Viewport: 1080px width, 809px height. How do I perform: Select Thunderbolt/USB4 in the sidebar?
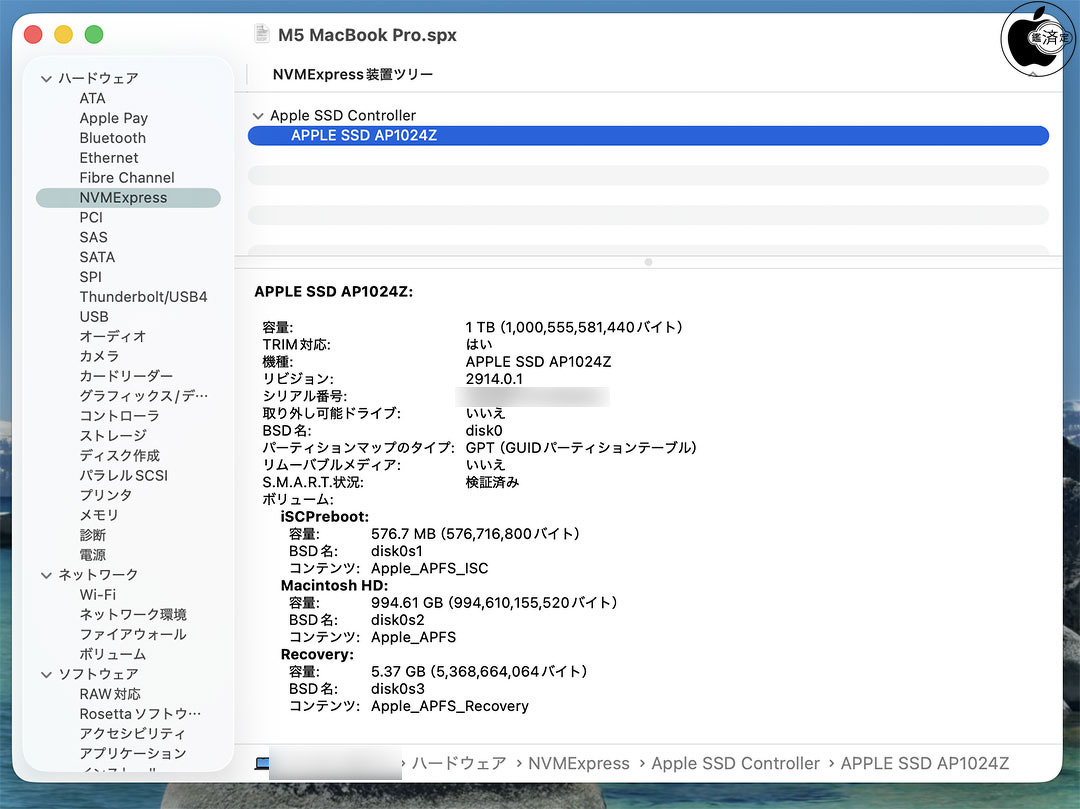[143, 297]
